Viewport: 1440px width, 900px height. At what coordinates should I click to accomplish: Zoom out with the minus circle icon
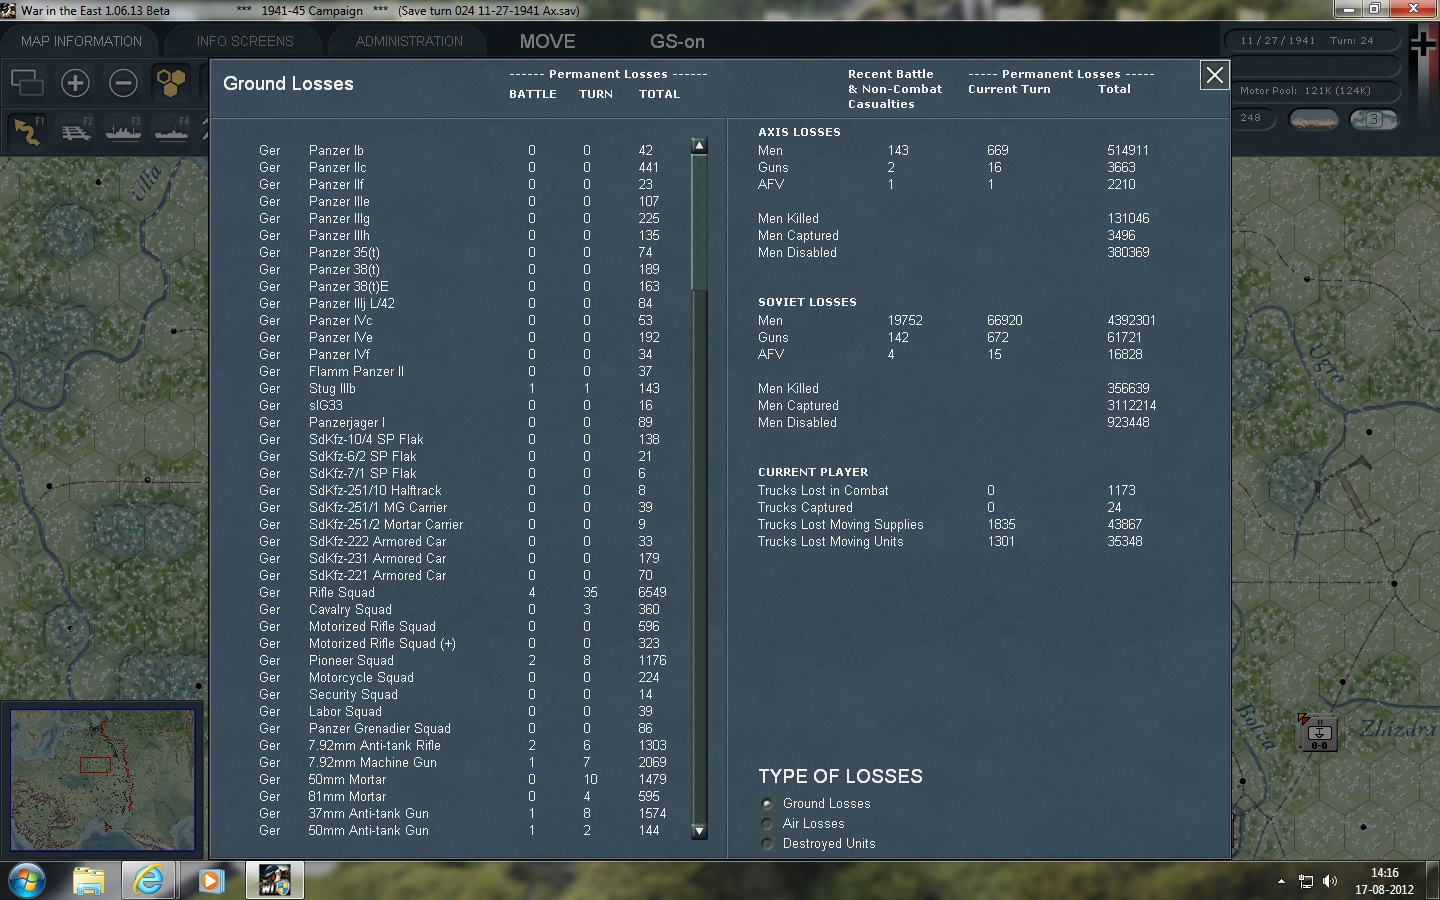coord(123,82)
